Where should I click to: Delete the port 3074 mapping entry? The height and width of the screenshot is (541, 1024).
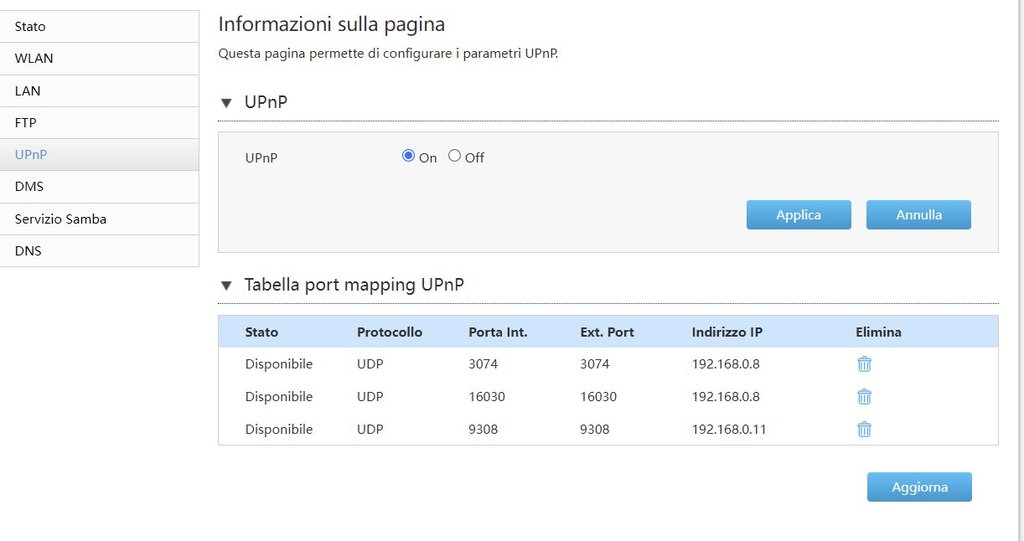pos(864,364)
